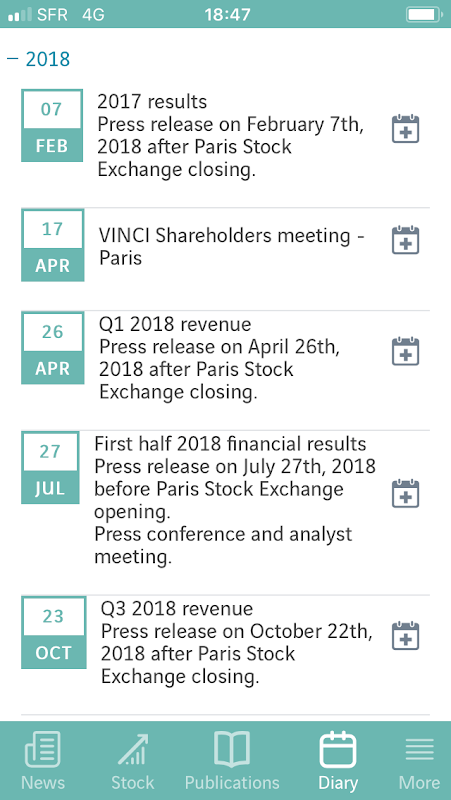The image size is (451, 800).
Task: Add Q1 2018 revenue event to calendar
Action: tap(405, 352)
